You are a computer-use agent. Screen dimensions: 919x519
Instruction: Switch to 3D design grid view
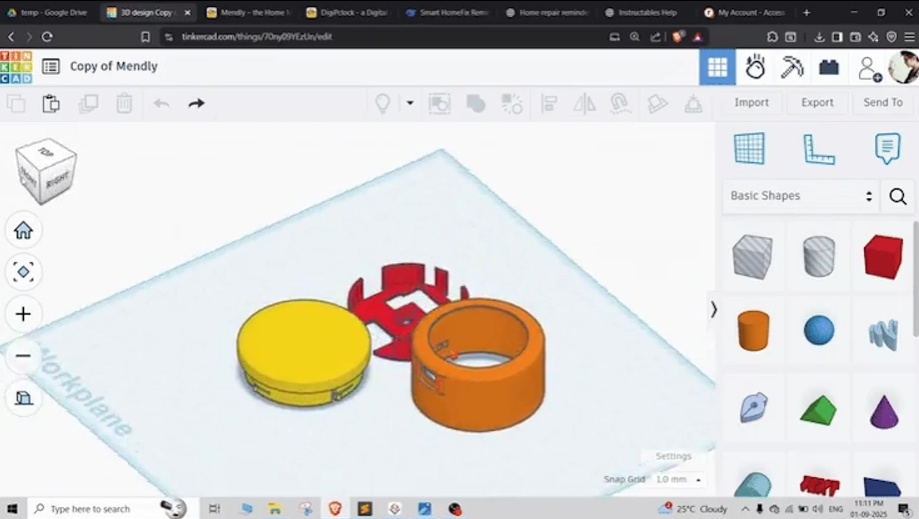point(717,67)
